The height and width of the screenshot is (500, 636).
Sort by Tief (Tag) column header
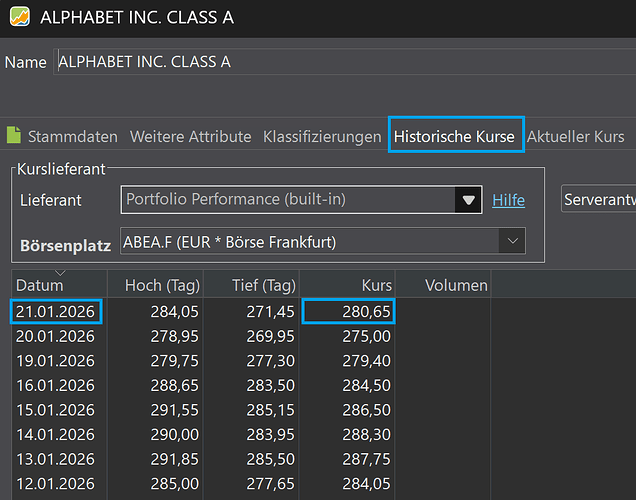(x=251, y=285)
